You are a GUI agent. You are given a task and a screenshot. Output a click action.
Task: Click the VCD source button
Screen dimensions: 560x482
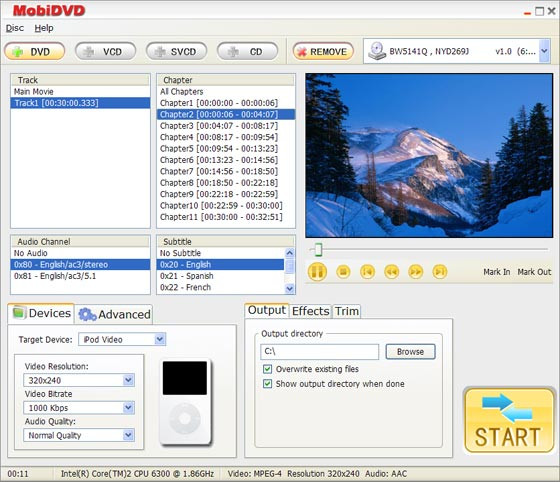pyautogui.click(x=105, y=52)
